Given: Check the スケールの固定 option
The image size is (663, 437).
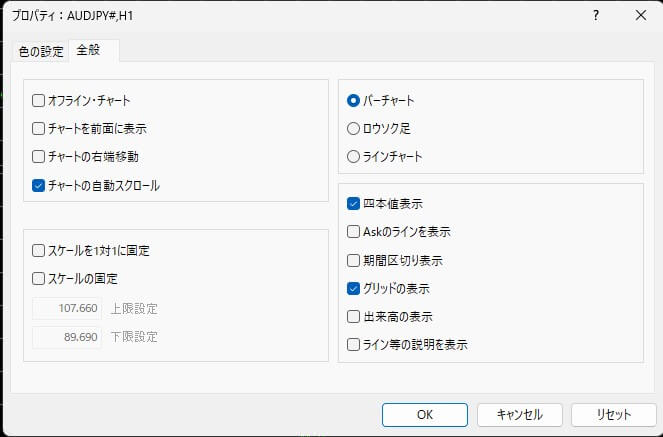Looking at the screenshot, I should (39, 278).
